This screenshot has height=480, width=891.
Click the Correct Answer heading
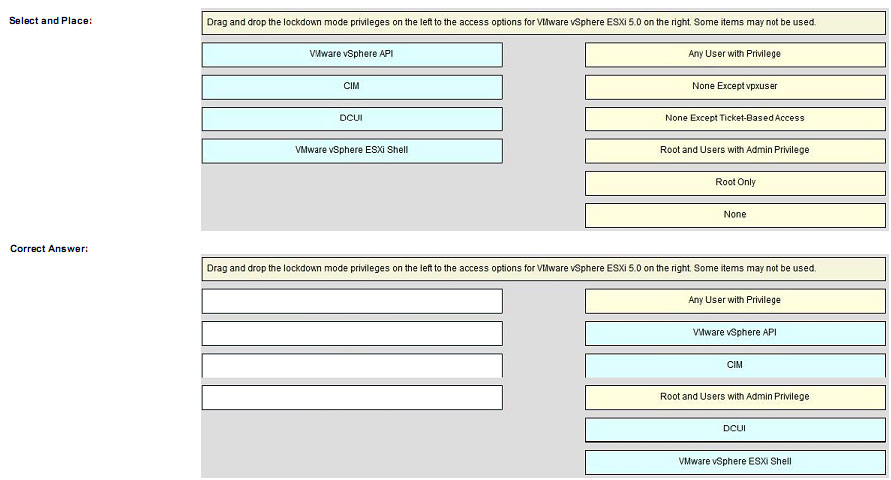pos(49,249)
